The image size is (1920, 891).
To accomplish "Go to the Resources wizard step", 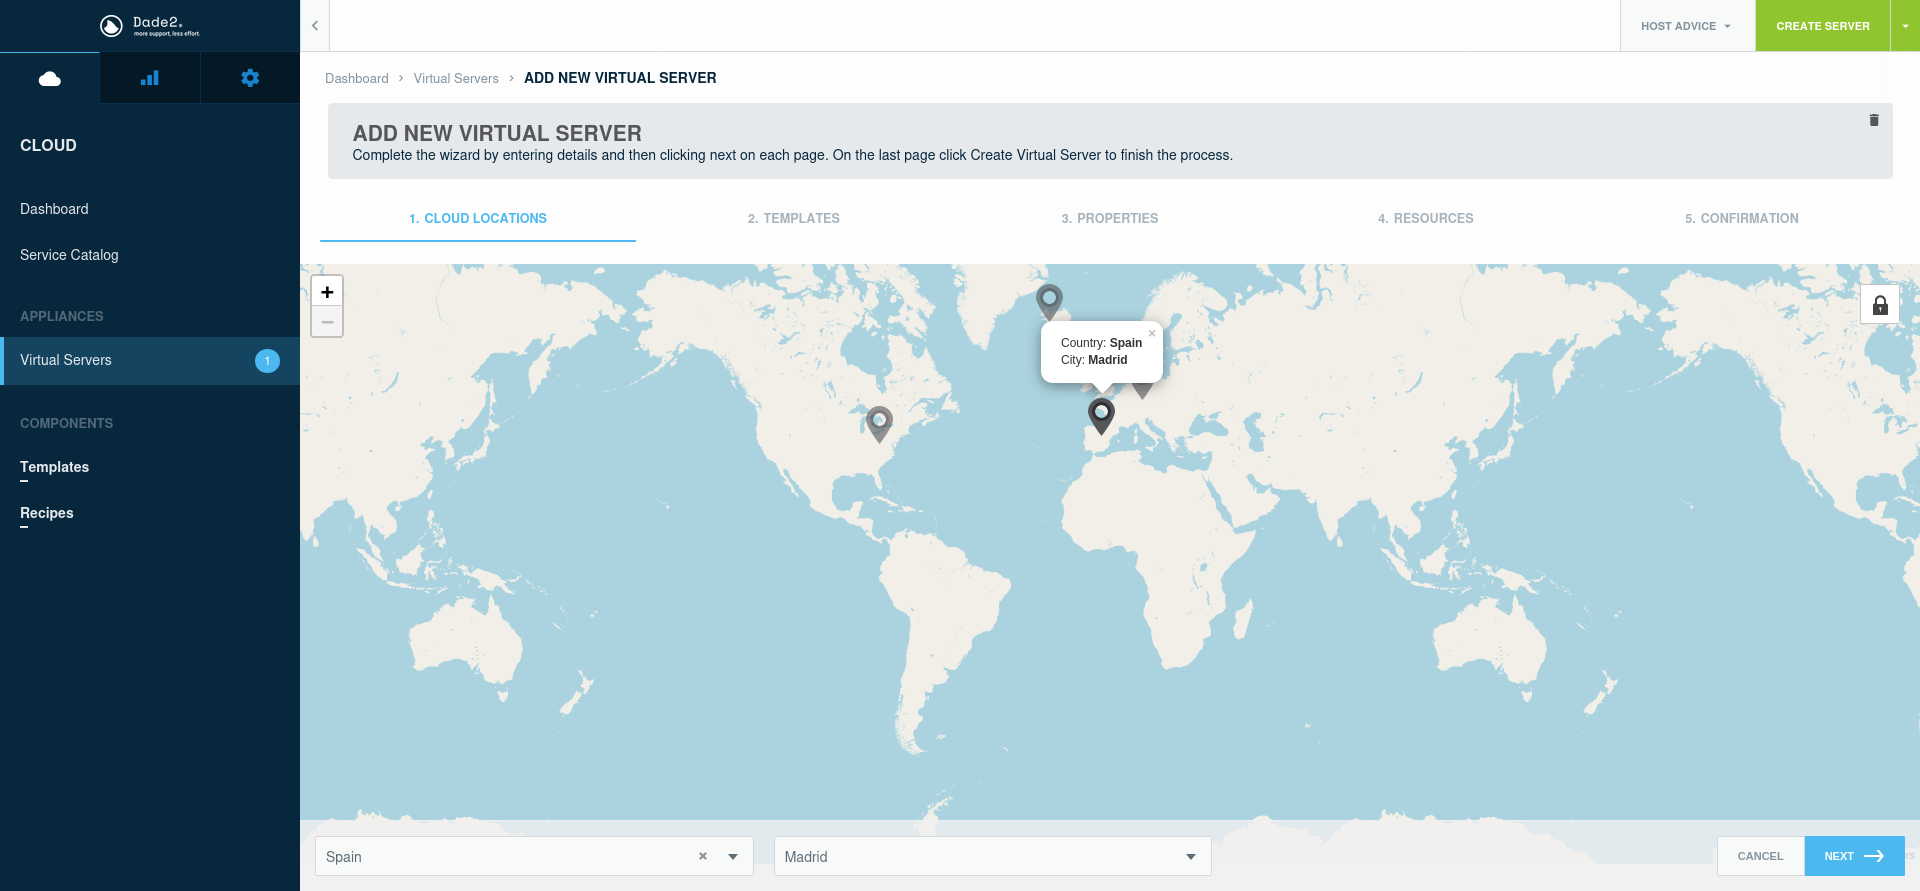I will coord(1426,218).
